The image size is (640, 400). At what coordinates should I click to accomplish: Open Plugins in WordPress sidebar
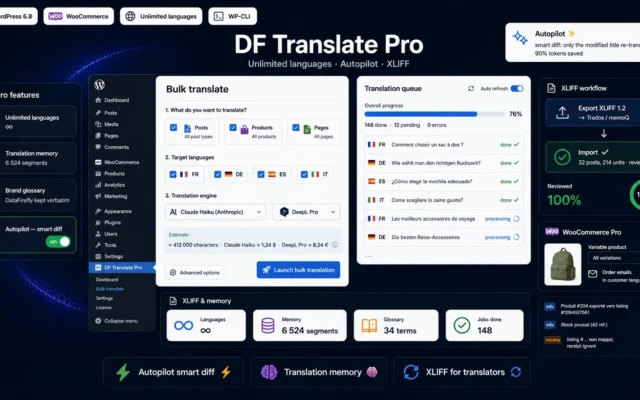pyautogui.click(x=108, y=222)
